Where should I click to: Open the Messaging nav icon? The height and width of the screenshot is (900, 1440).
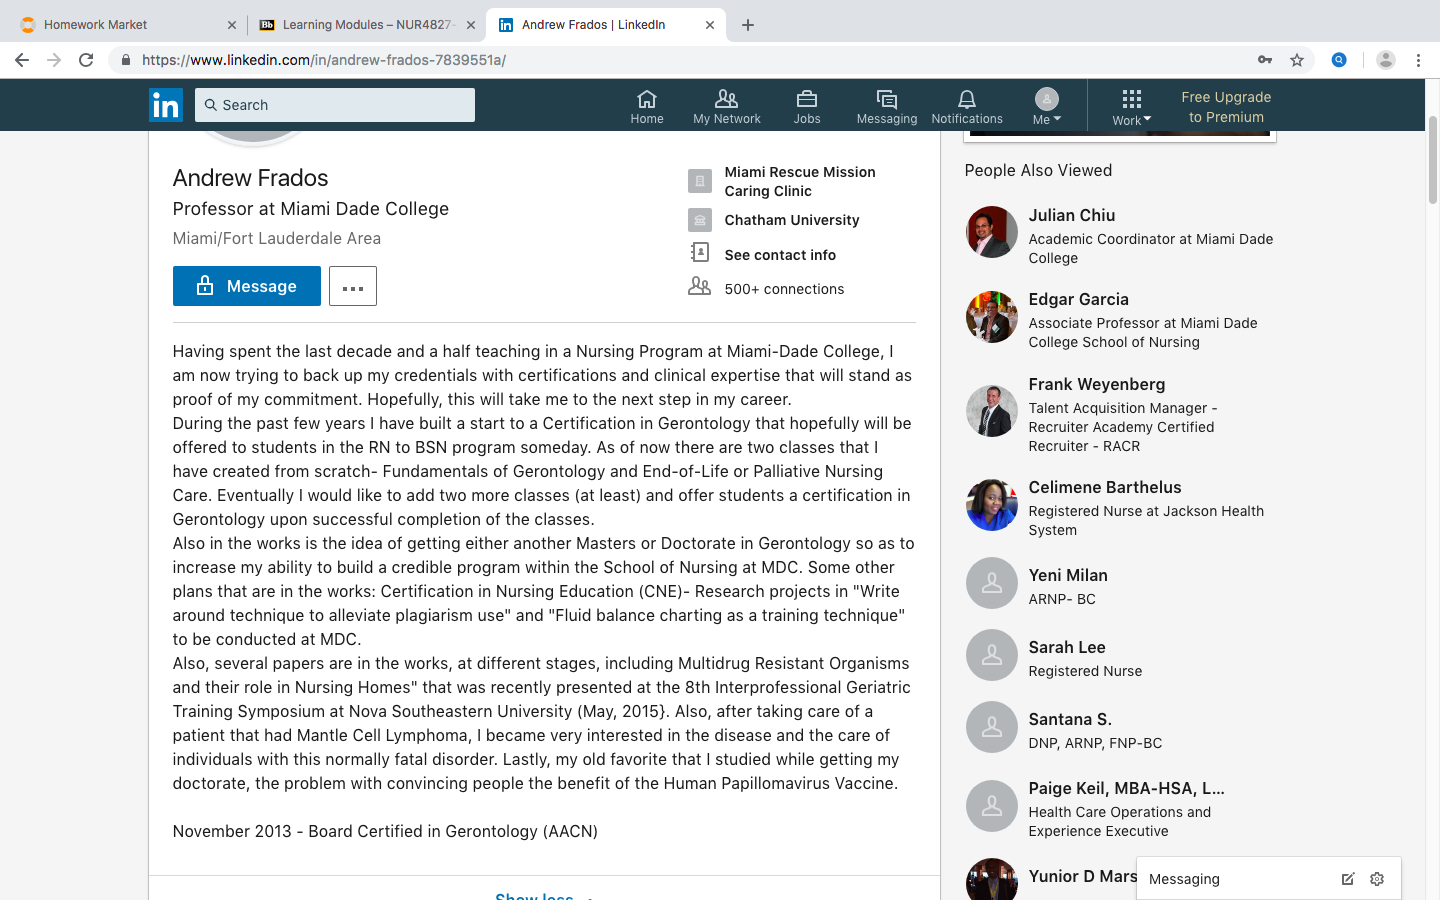(x=887, y=106)
